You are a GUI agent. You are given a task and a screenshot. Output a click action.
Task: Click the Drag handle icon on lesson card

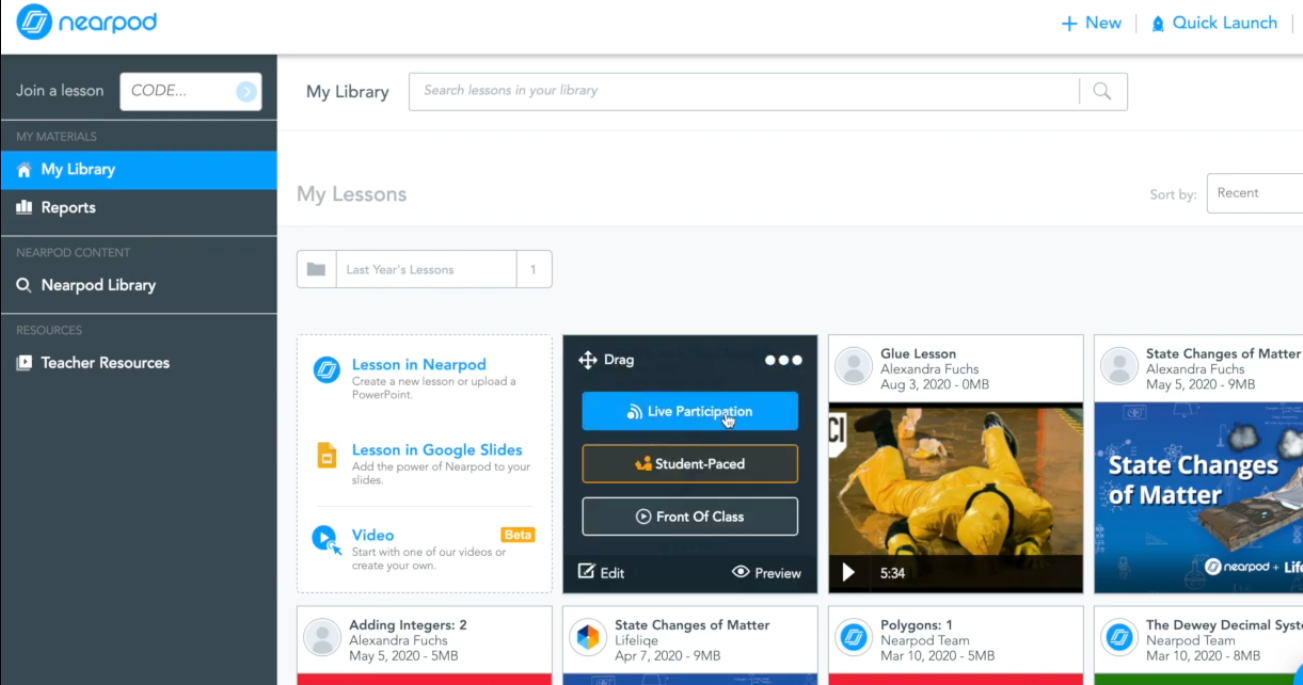pyautogui.click(x=588, y=360)
